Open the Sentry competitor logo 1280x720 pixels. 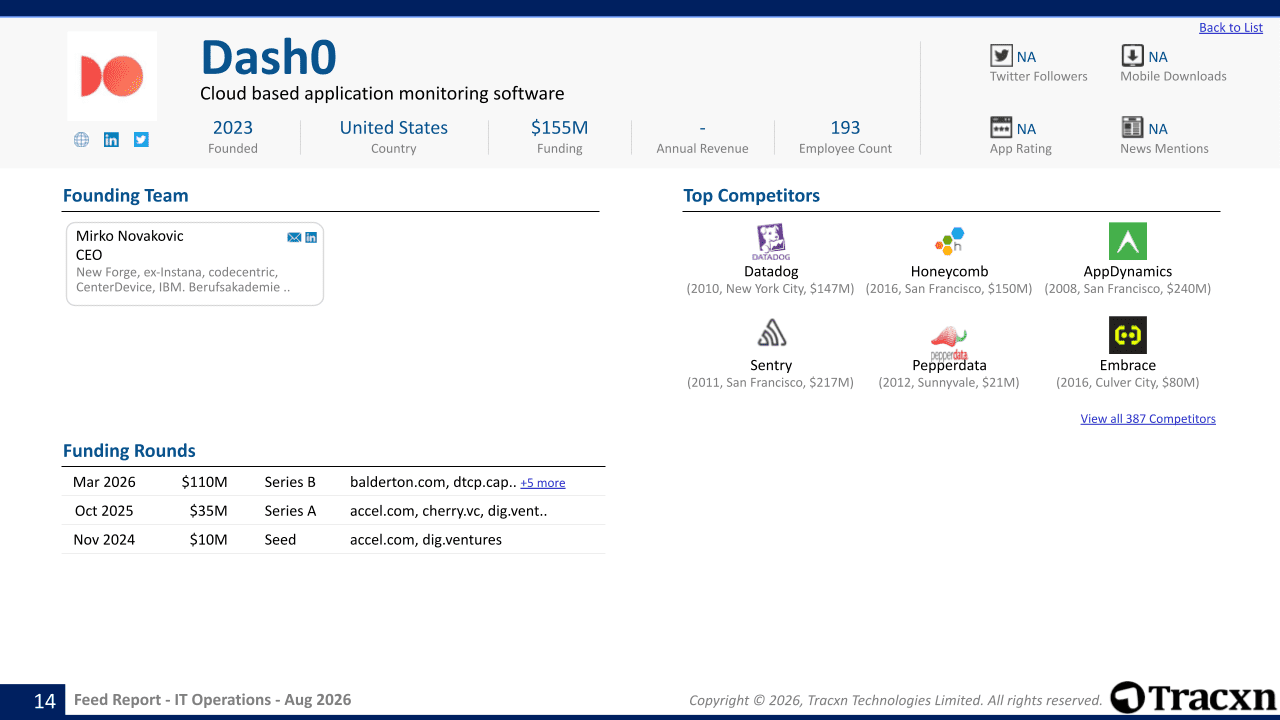point(771,332)
